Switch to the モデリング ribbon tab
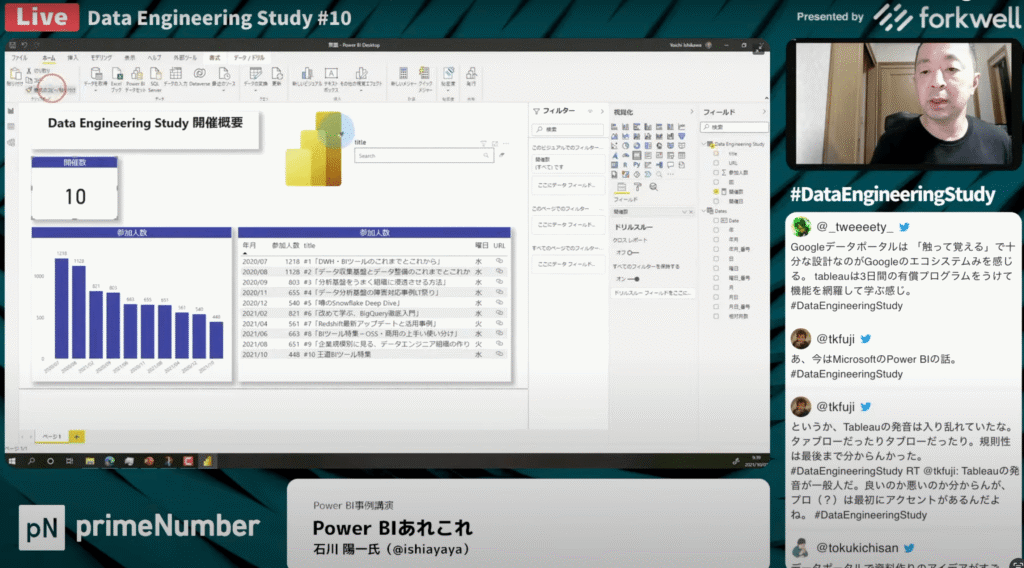The width and height of the screenshot is (1024, 568). pos(101,58)
